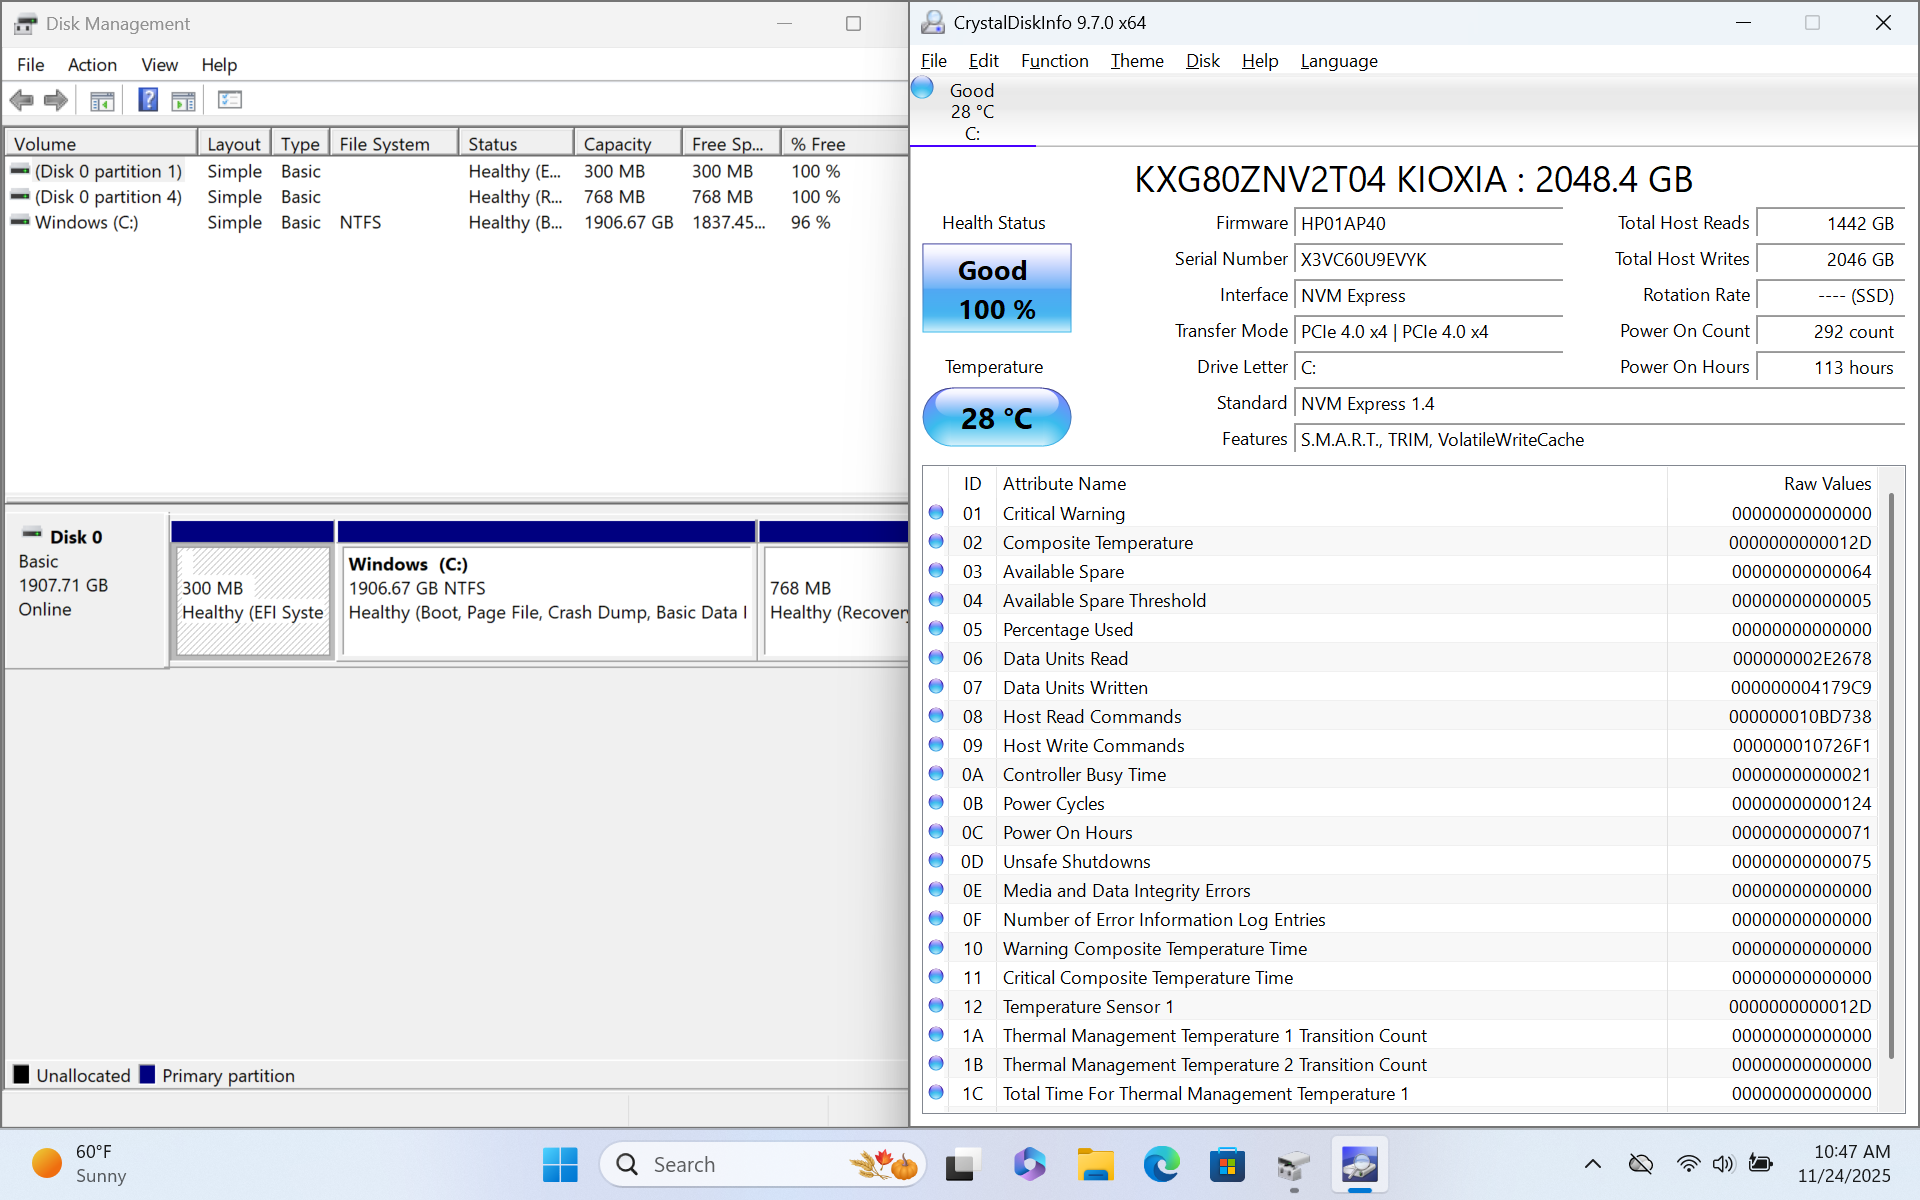Select the C: drive tab with Good status
Image resolution: width=1920 pixels, height=1200 pixels.
971,112
